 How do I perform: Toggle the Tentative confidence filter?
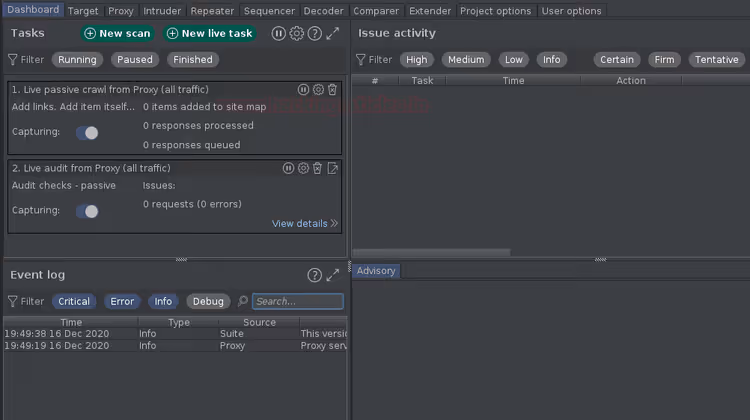point(717,59)
